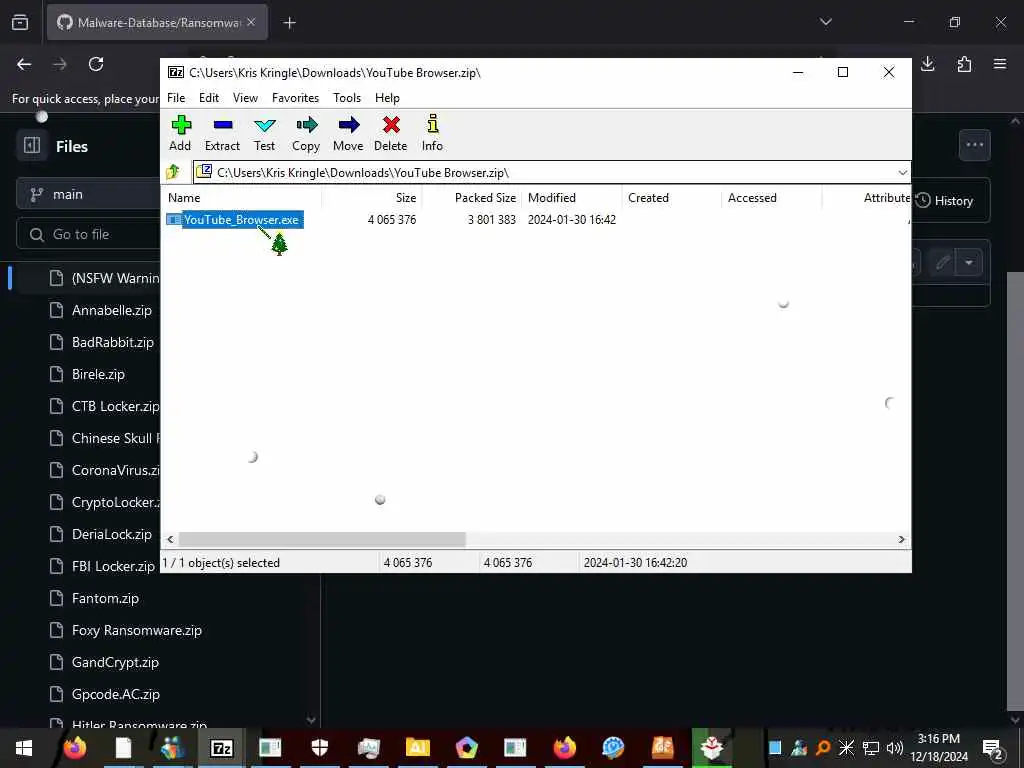Open the View menu
Viewport: 1024px width, 768px height.
tap(246, 98)
